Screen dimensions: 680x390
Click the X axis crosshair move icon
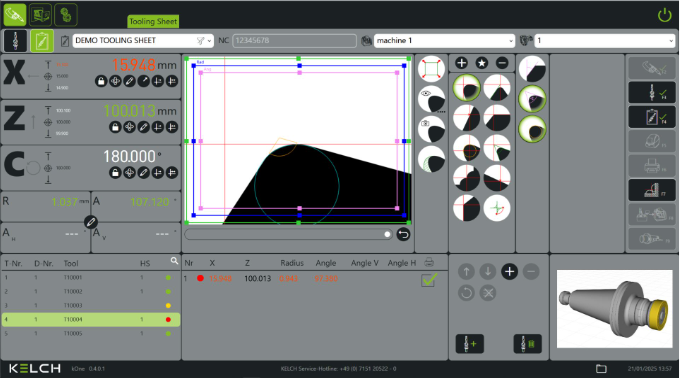pyautogui.click(x=115, y=81)
